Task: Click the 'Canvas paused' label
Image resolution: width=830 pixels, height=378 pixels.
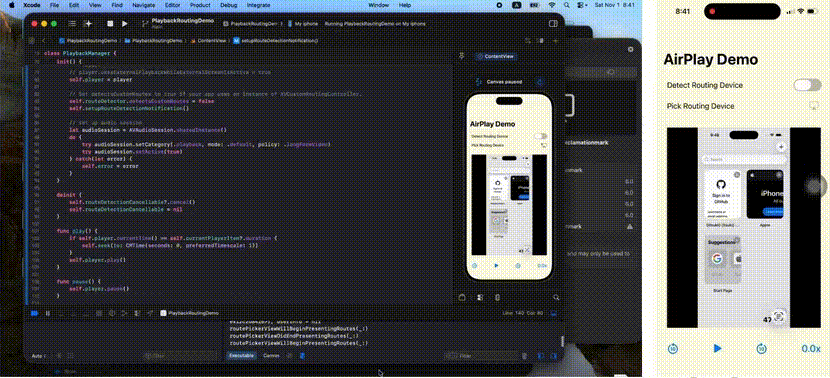Action: (504, 82)
